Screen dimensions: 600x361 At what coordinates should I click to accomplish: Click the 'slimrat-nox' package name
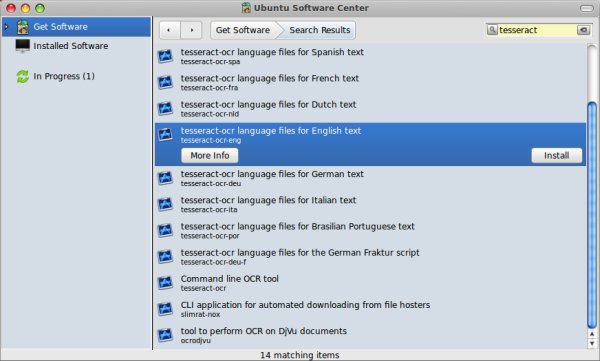point(201,314)
